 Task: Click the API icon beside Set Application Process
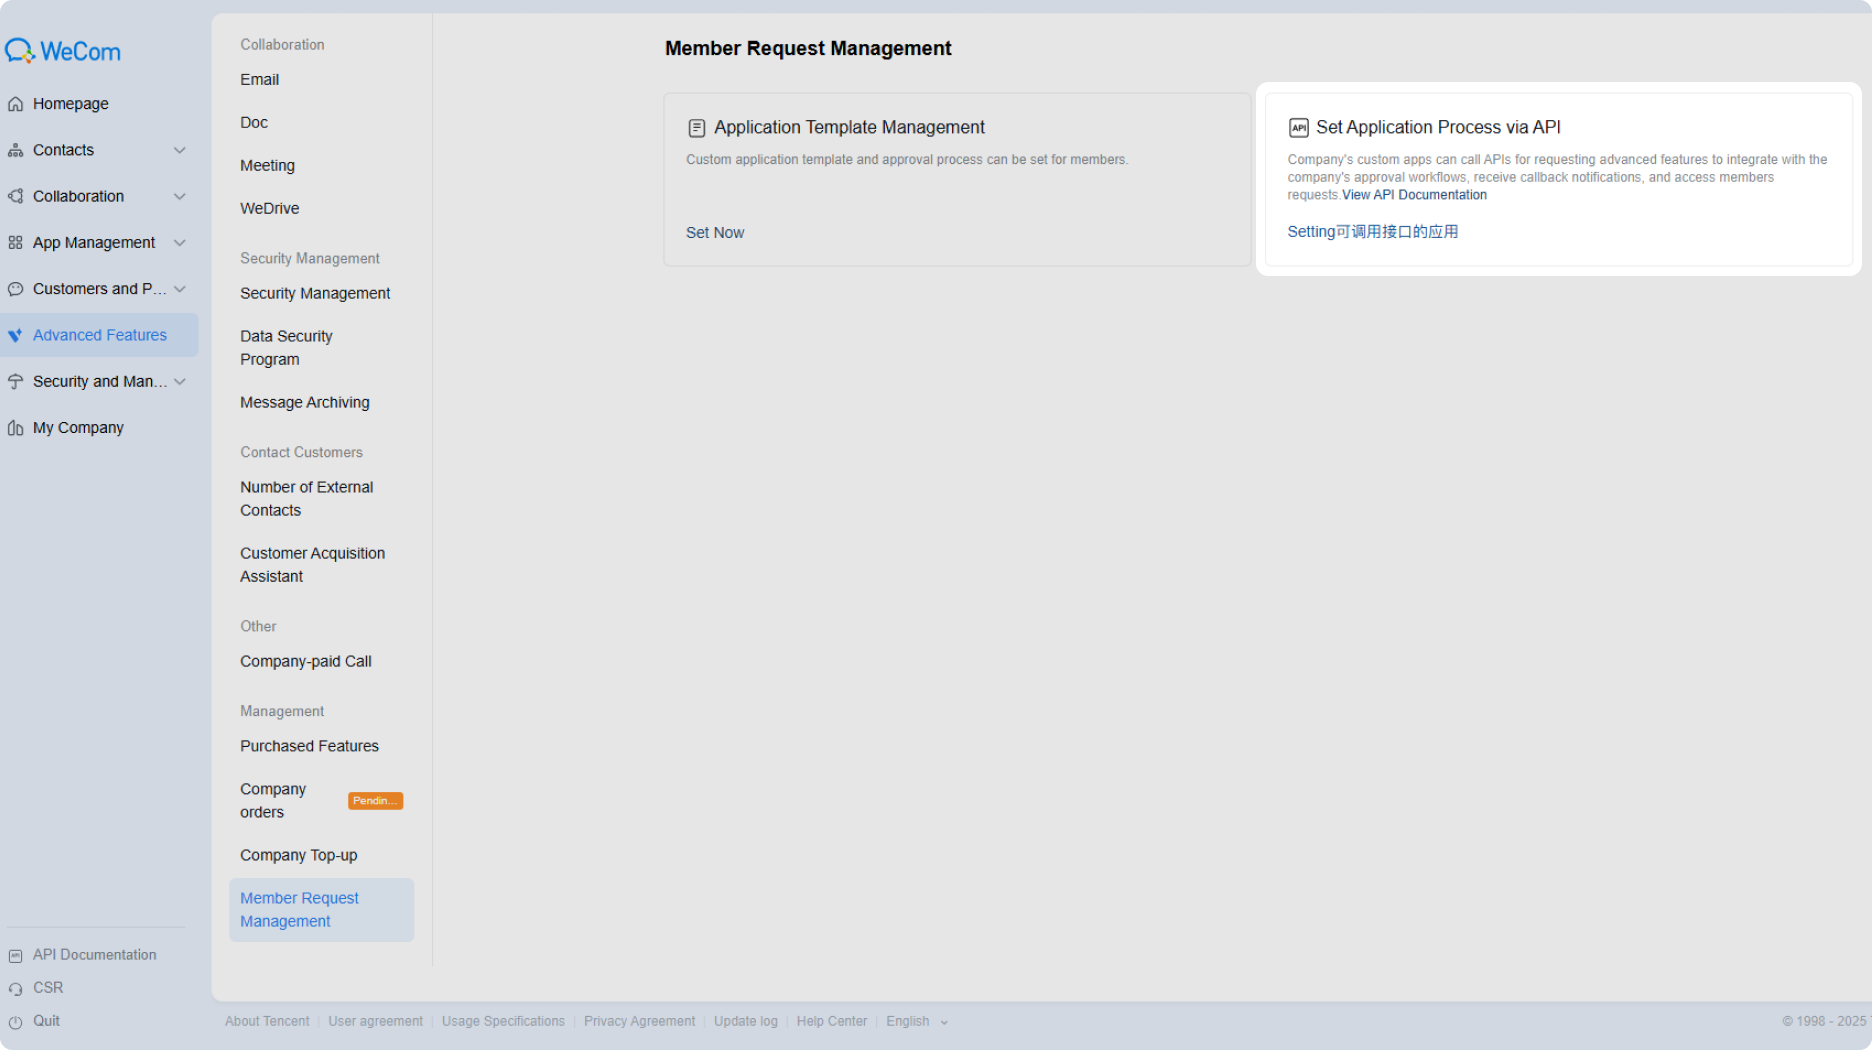1298,128
